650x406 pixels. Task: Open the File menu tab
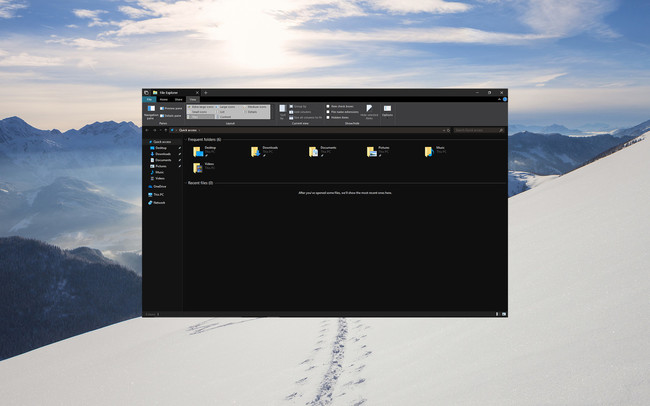[149, 99]
